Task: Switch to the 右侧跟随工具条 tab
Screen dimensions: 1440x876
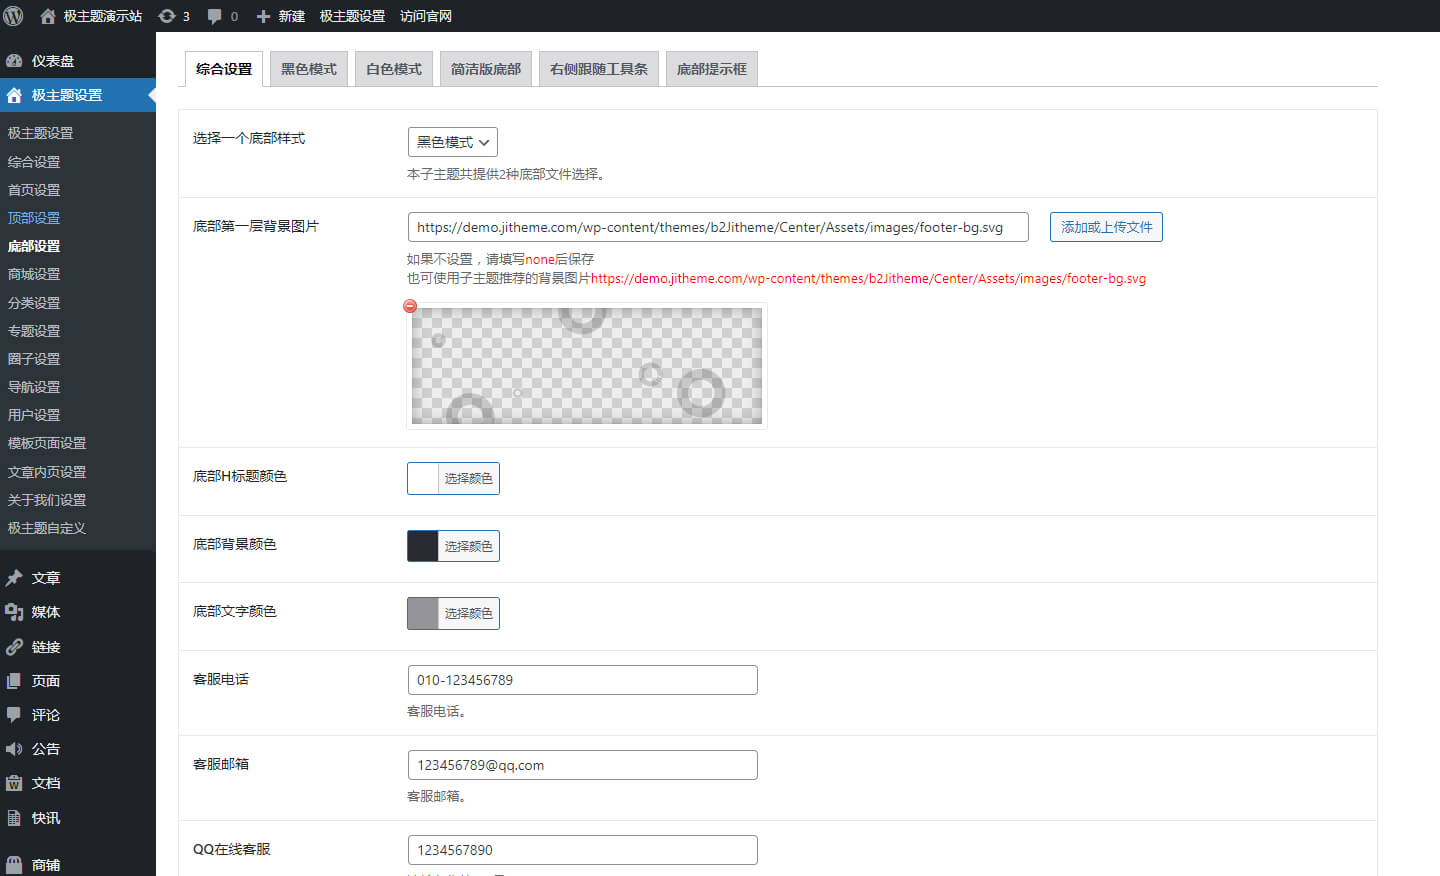Action: (x=598, y=69)
